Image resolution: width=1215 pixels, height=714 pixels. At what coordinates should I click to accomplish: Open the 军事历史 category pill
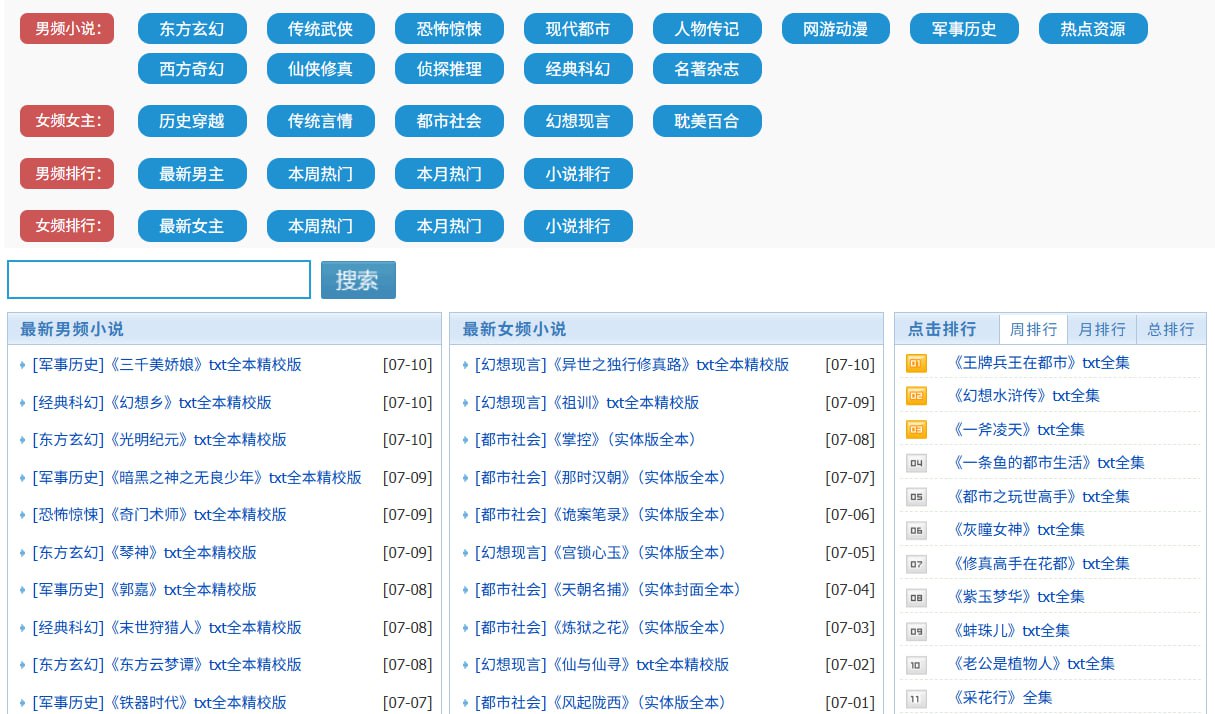pos(965,29)
